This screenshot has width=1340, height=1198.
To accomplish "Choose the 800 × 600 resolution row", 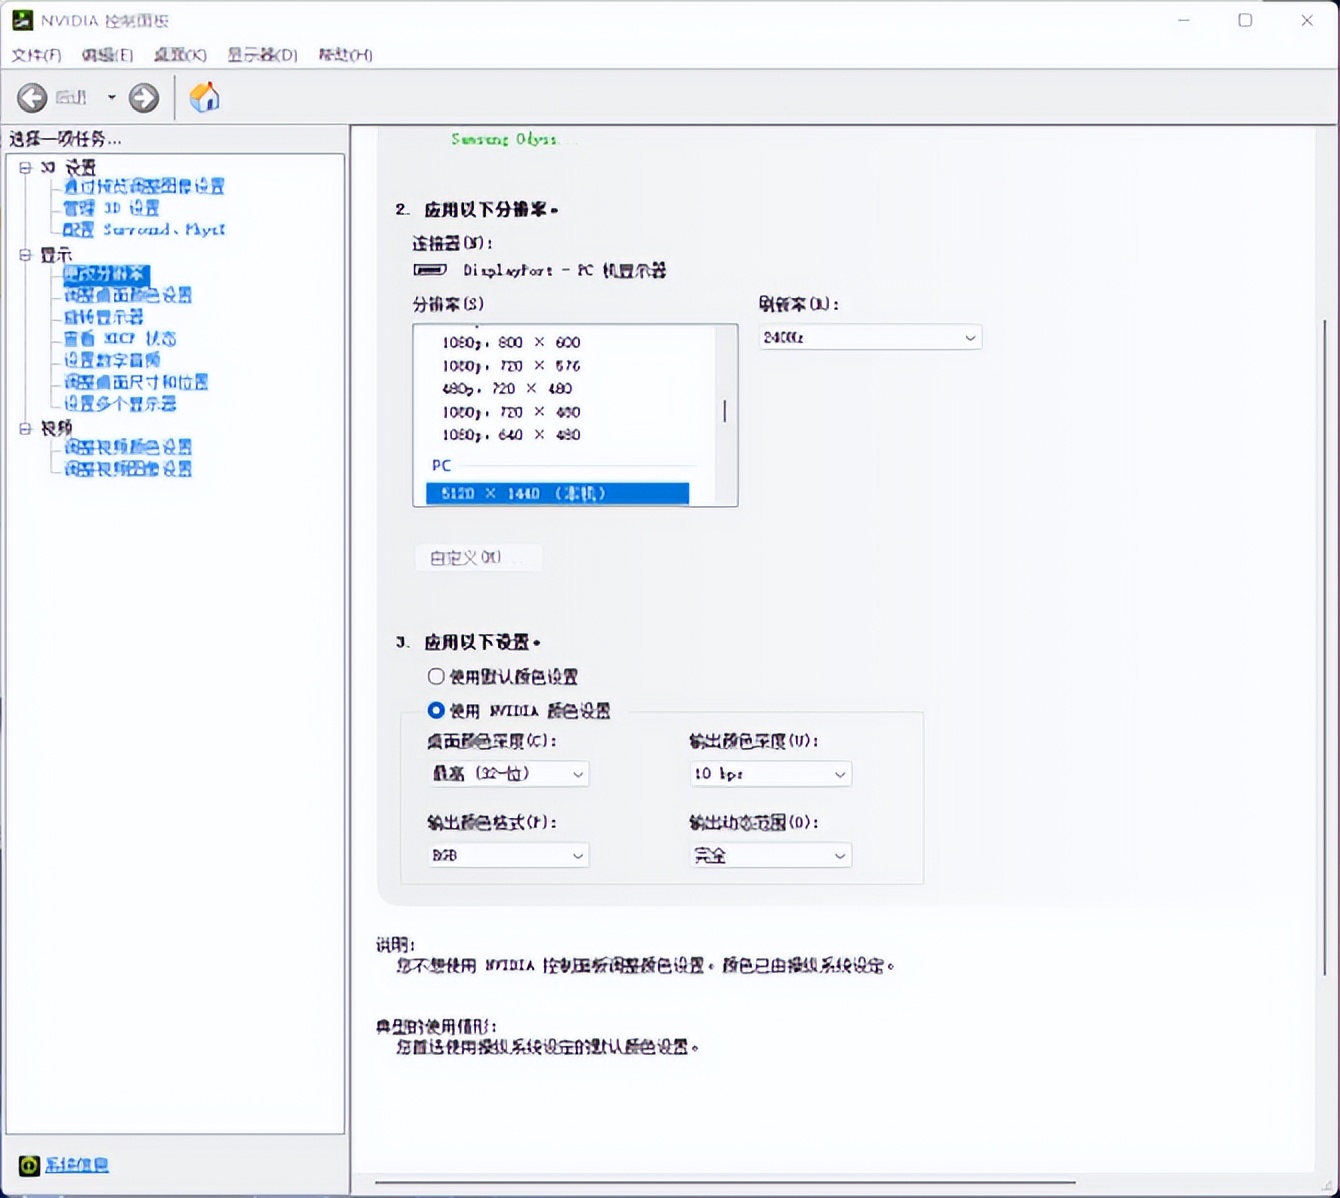I will point(511,342).
